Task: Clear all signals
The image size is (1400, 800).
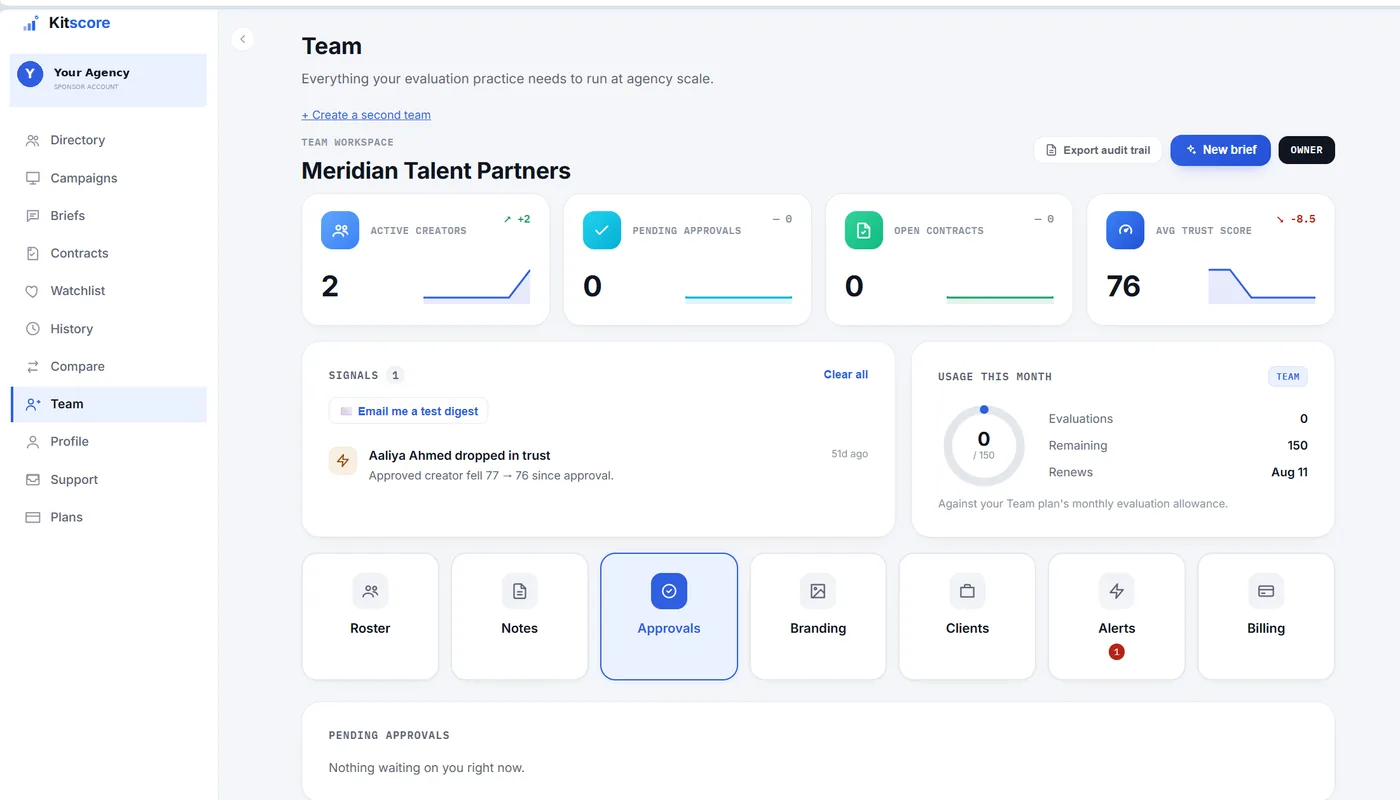Action: coord(846,375)
